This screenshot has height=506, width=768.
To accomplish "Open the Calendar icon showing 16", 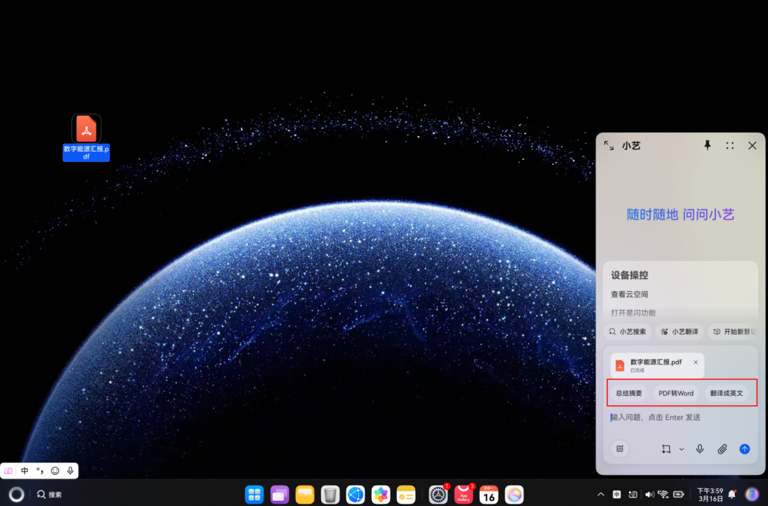I will [x=489, y=495].
